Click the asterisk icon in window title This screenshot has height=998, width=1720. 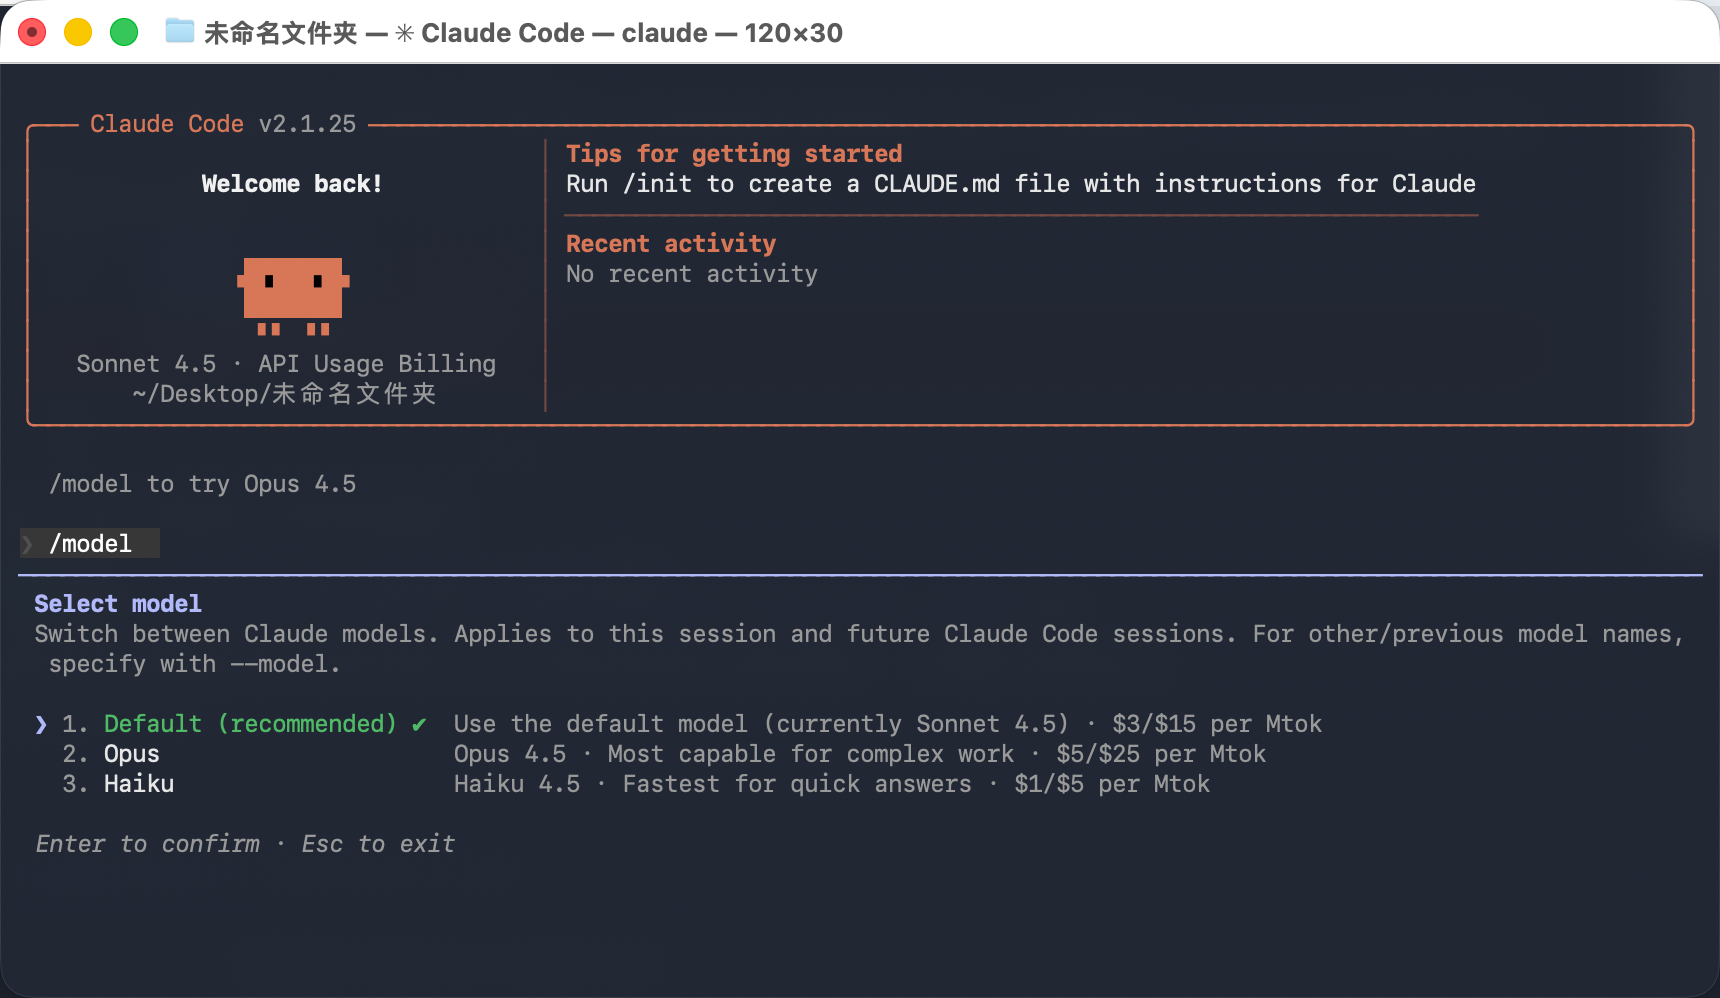coord(404,33)
